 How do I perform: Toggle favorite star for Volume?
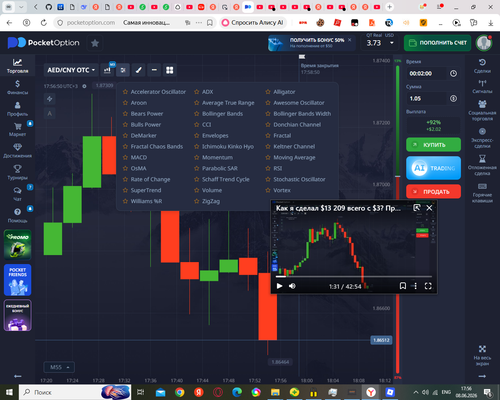click(x=197, y=190)
